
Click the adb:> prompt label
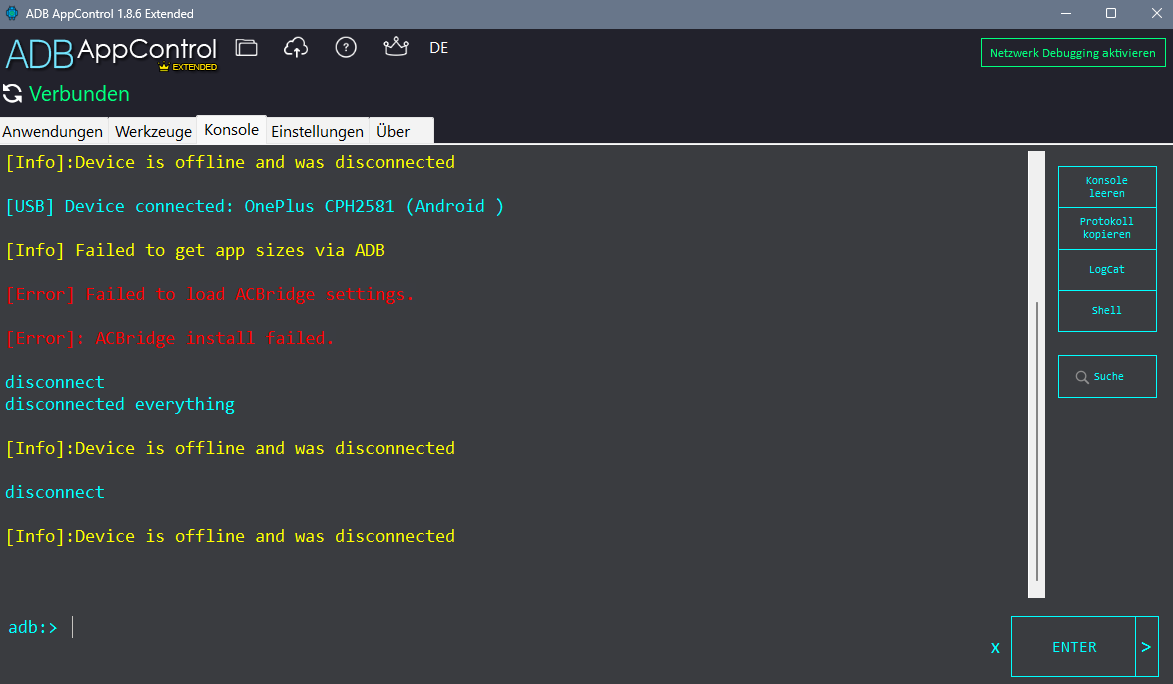(x=33, y=628)
